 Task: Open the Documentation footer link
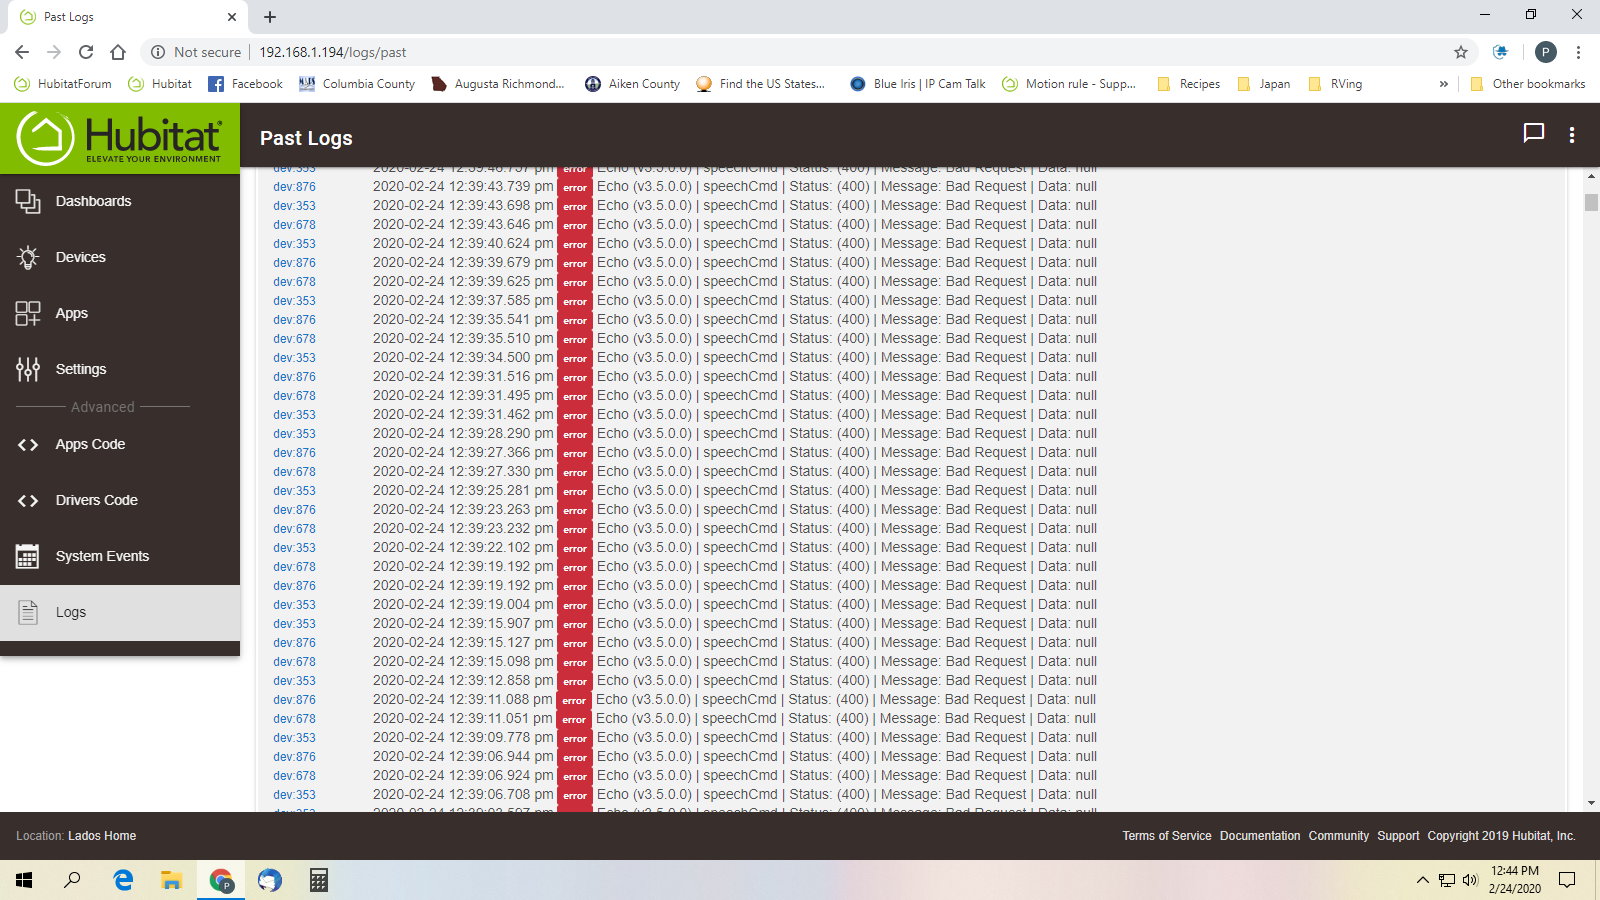coord(1259,836)
